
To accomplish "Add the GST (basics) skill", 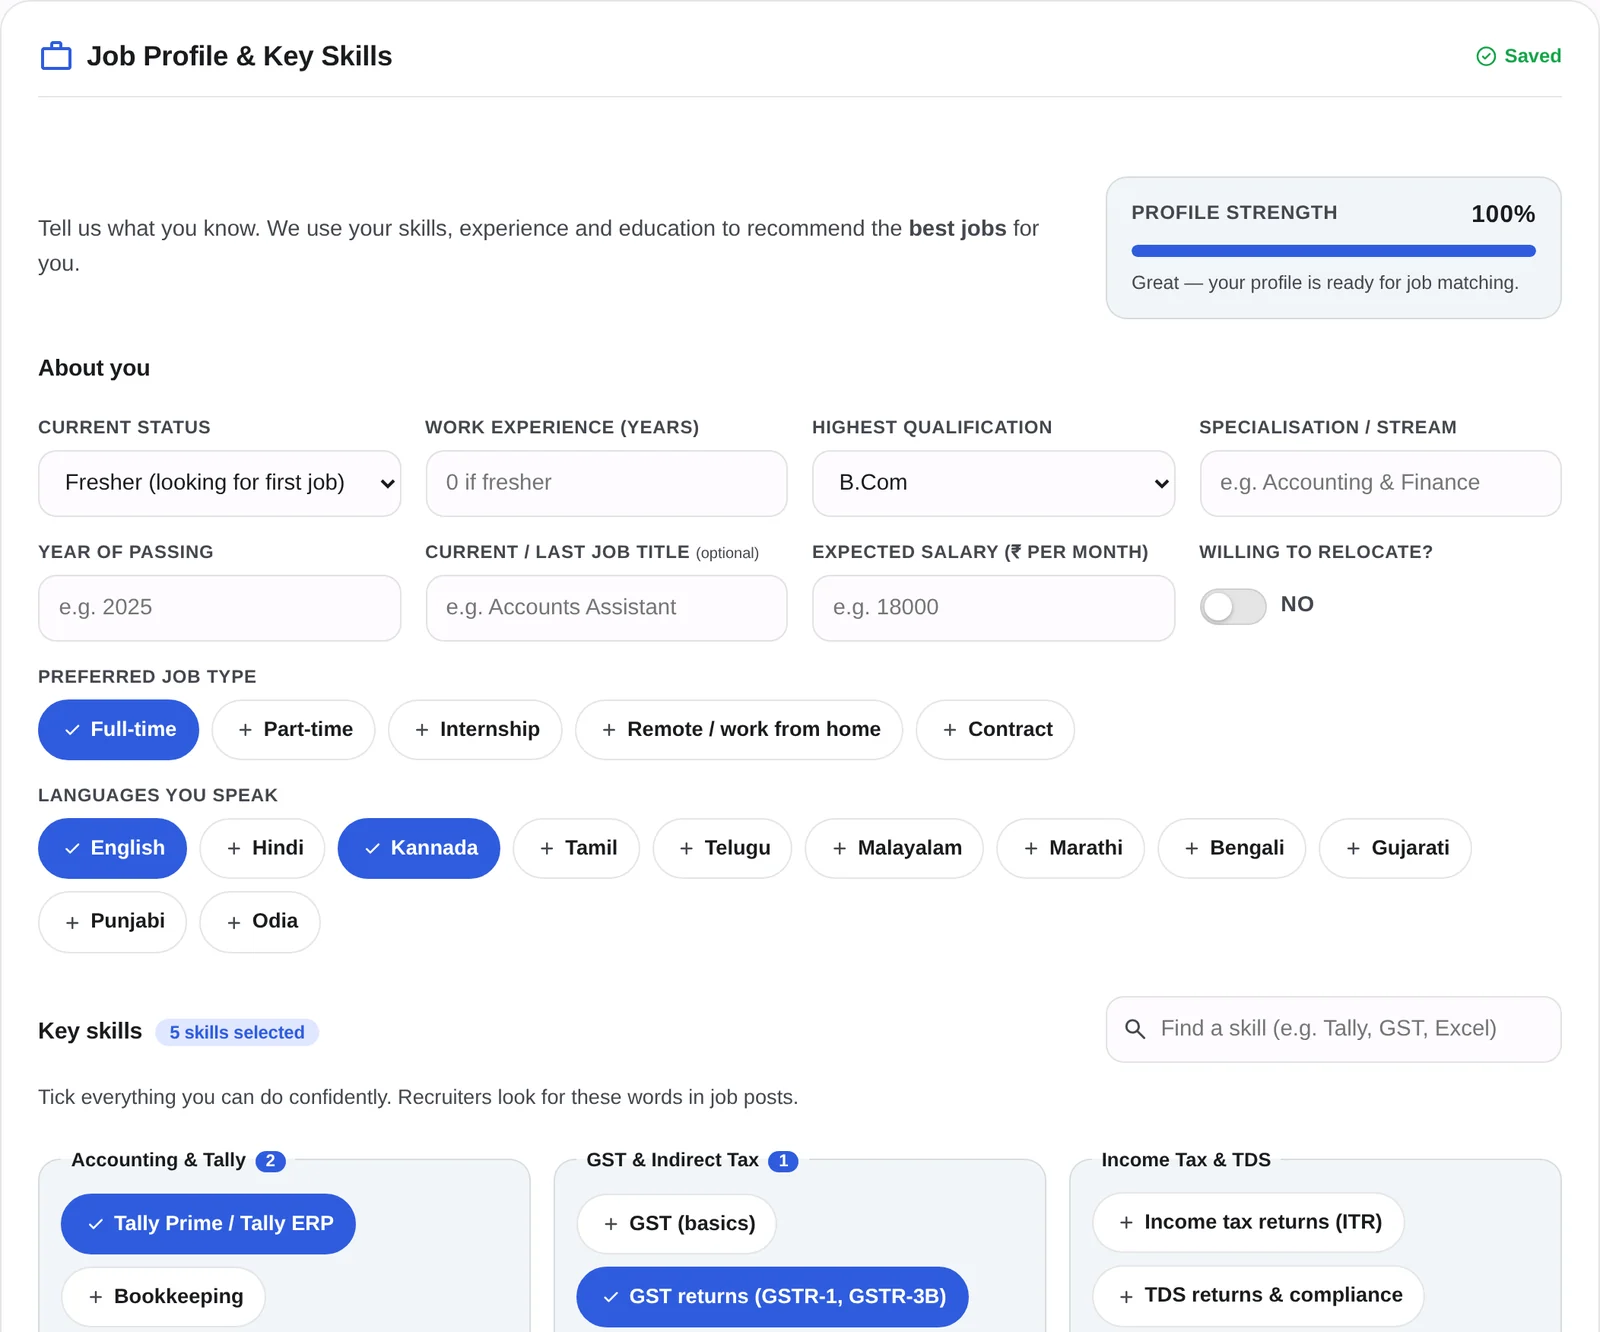I will [x=676, y=1224].
